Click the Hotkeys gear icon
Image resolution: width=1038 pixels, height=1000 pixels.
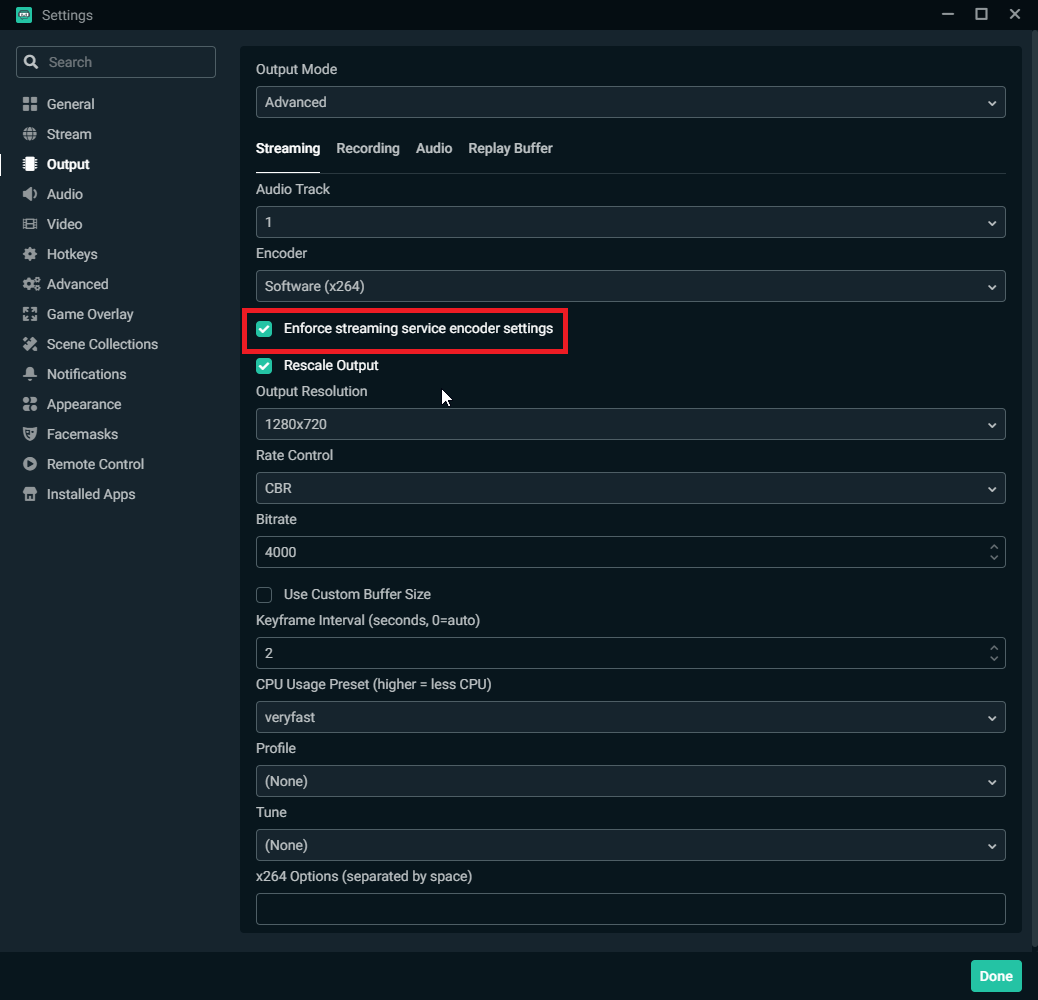click(x=30, y=254)
